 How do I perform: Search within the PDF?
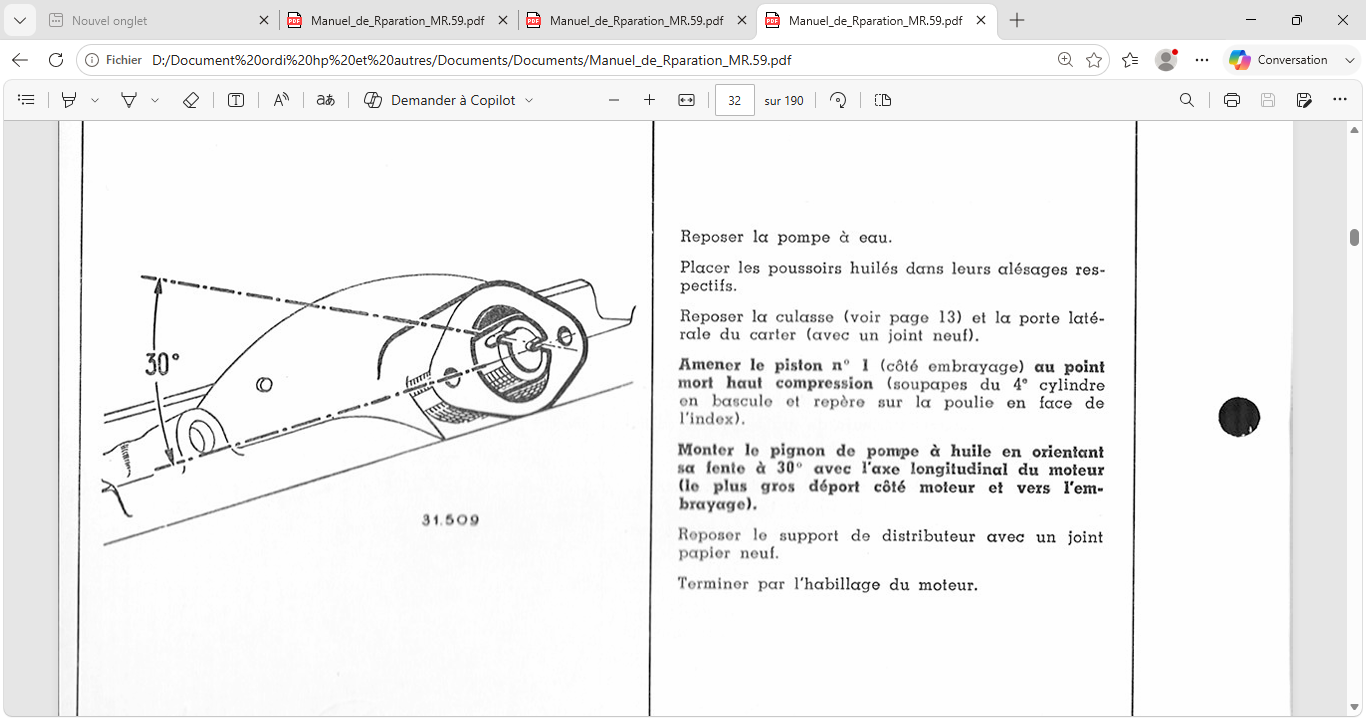coord(1187,100)
